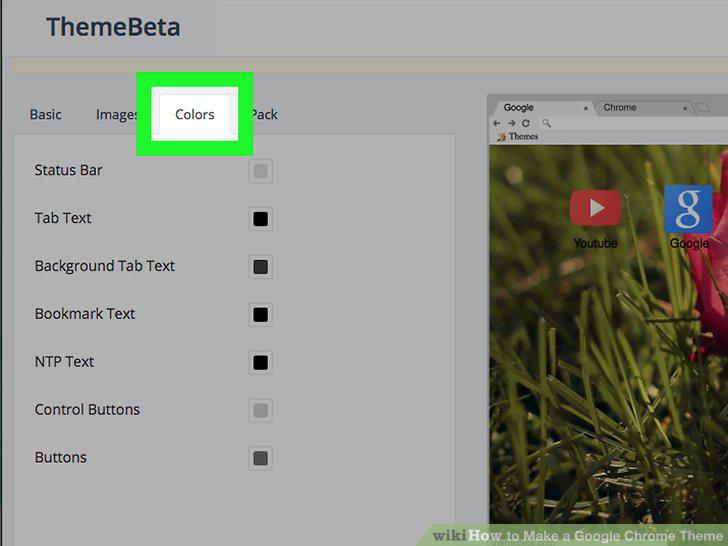Choose the NTP Text color swatch
728x546 pixels.
pyautogui.click(x=260, y=362)
